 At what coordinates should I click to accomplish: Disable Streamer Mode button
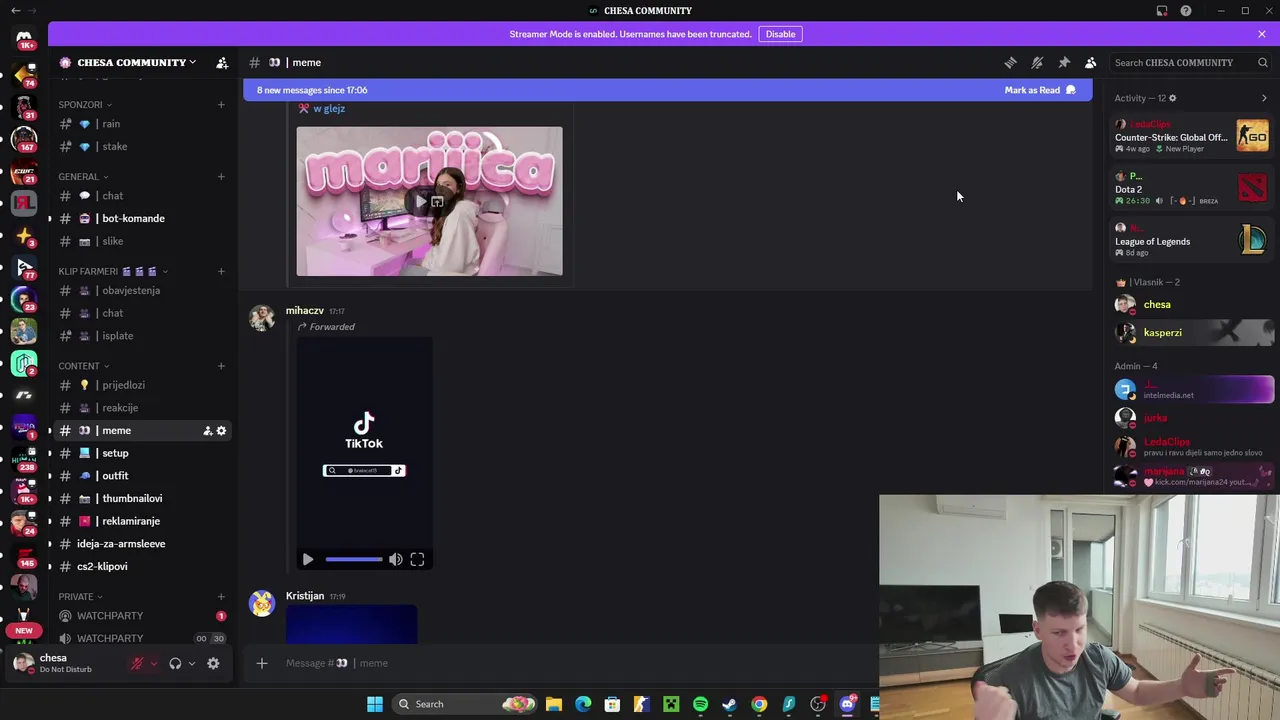[780, 34]
